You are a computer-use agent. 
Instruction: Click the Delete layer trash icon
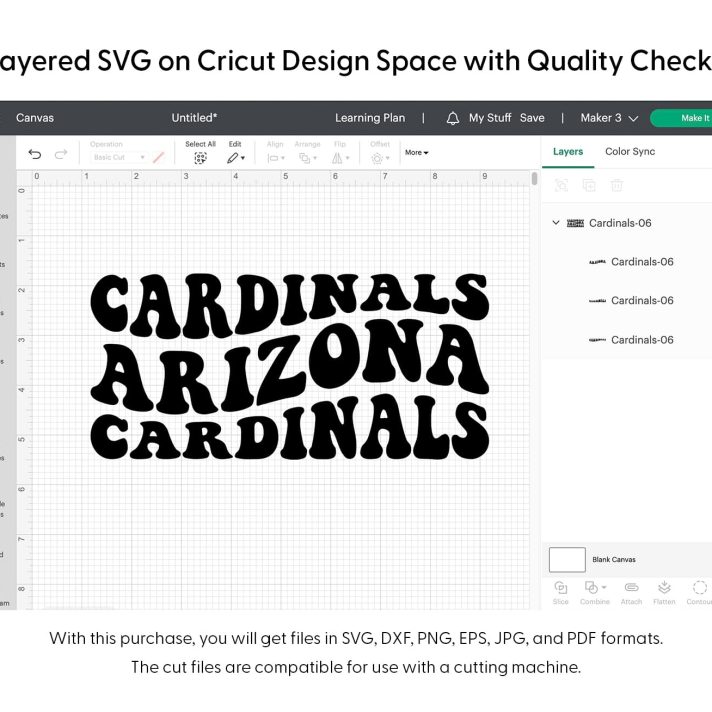pyautogui.click(x=617, y=185)
